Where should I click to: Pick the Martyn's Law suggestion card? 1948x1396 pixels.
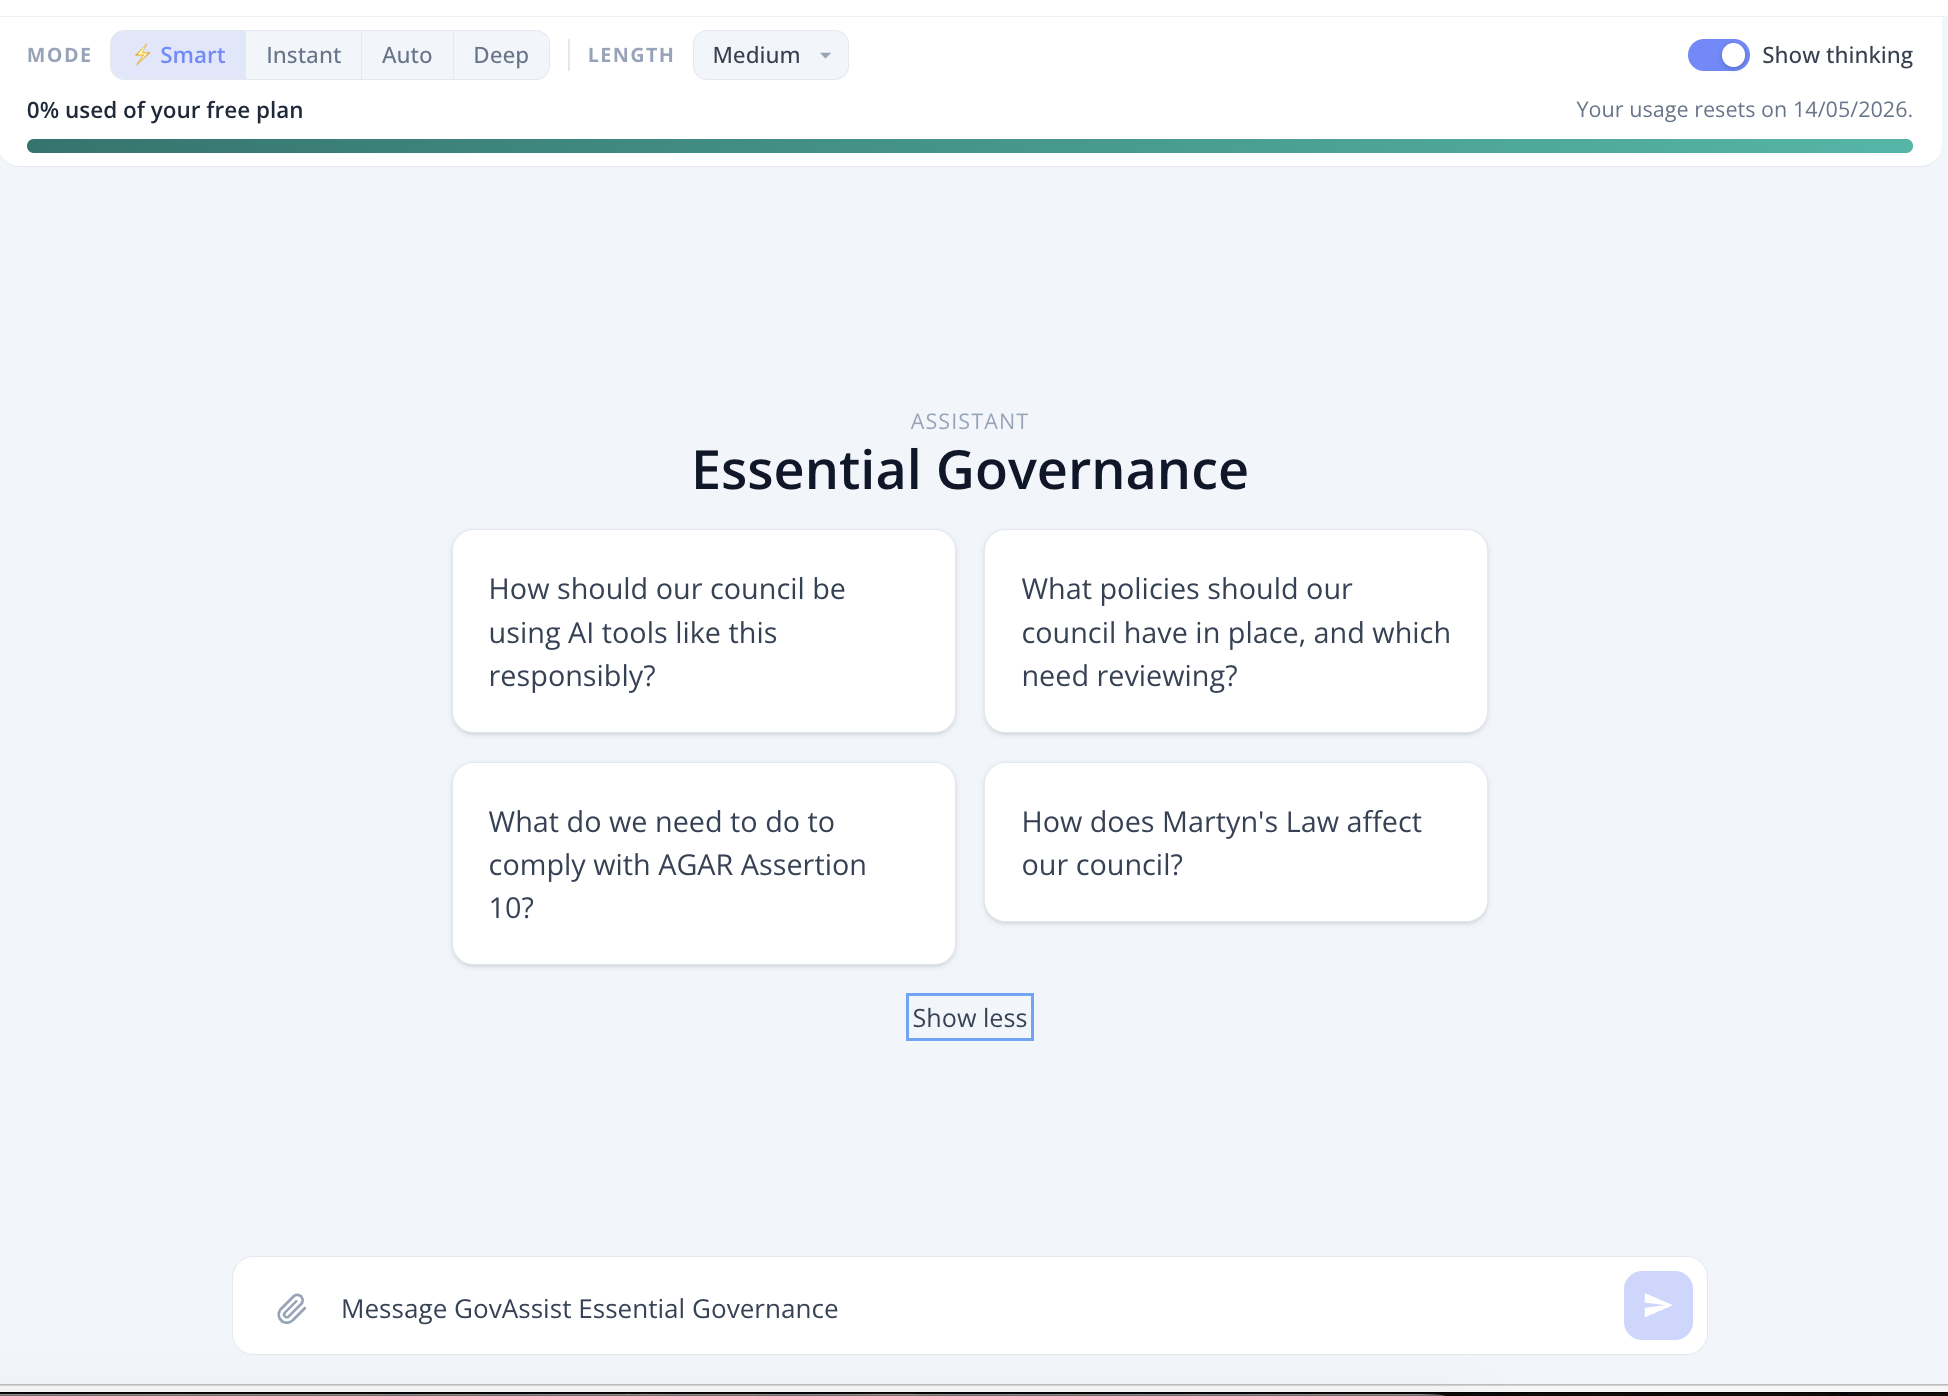[1236, 842]
